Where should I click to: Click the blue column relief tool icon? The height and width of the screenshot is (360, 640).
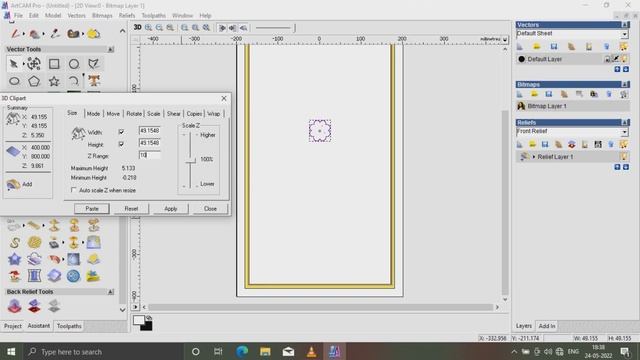[34, 276]
